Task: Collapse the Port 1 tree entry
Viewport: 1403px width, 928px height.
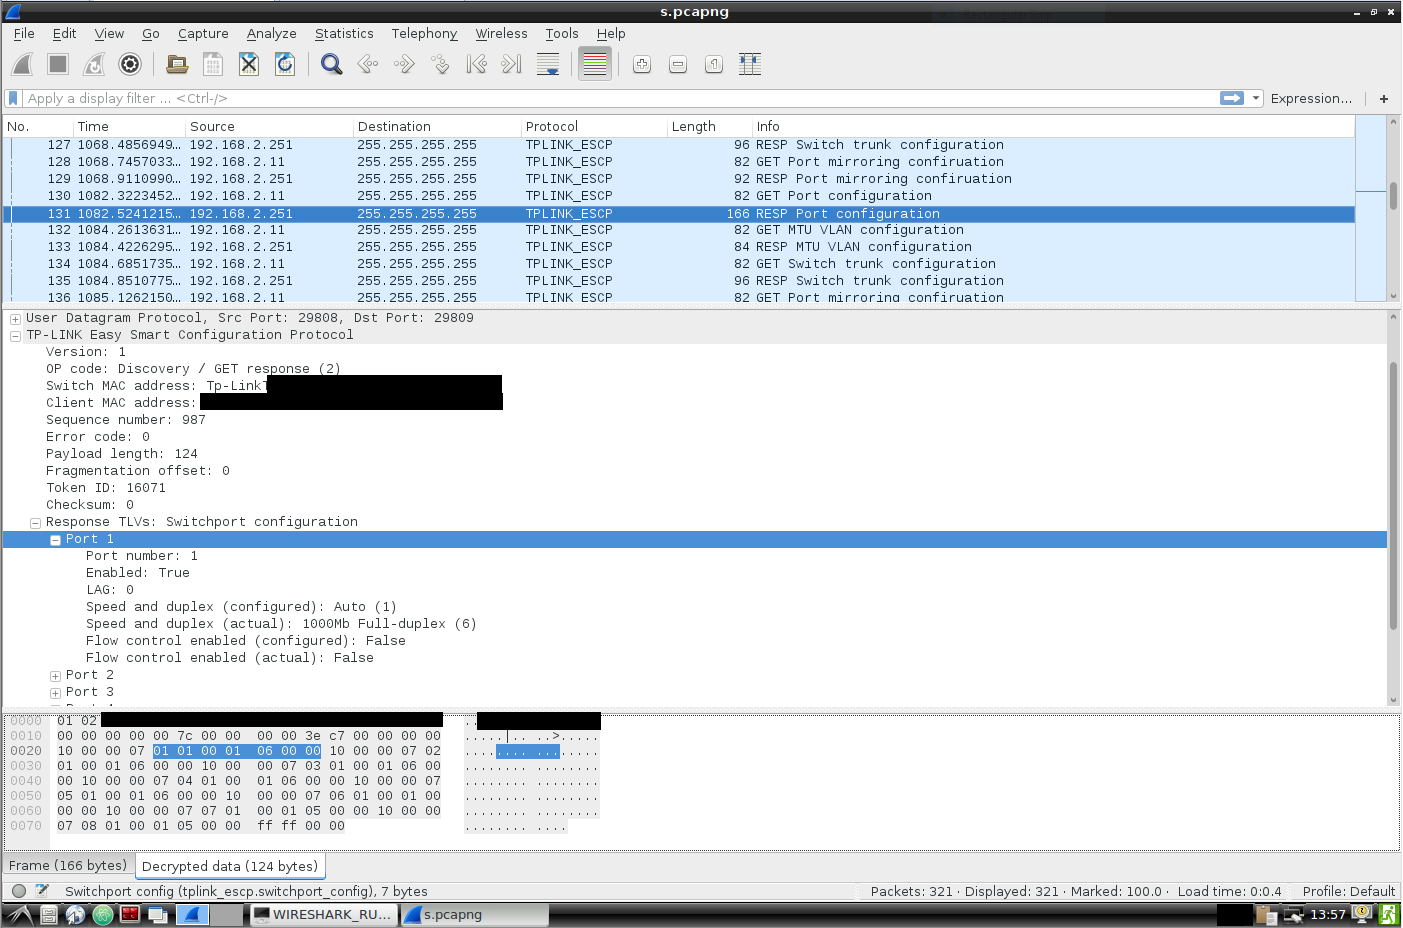Action: click(x=55, y=538)
